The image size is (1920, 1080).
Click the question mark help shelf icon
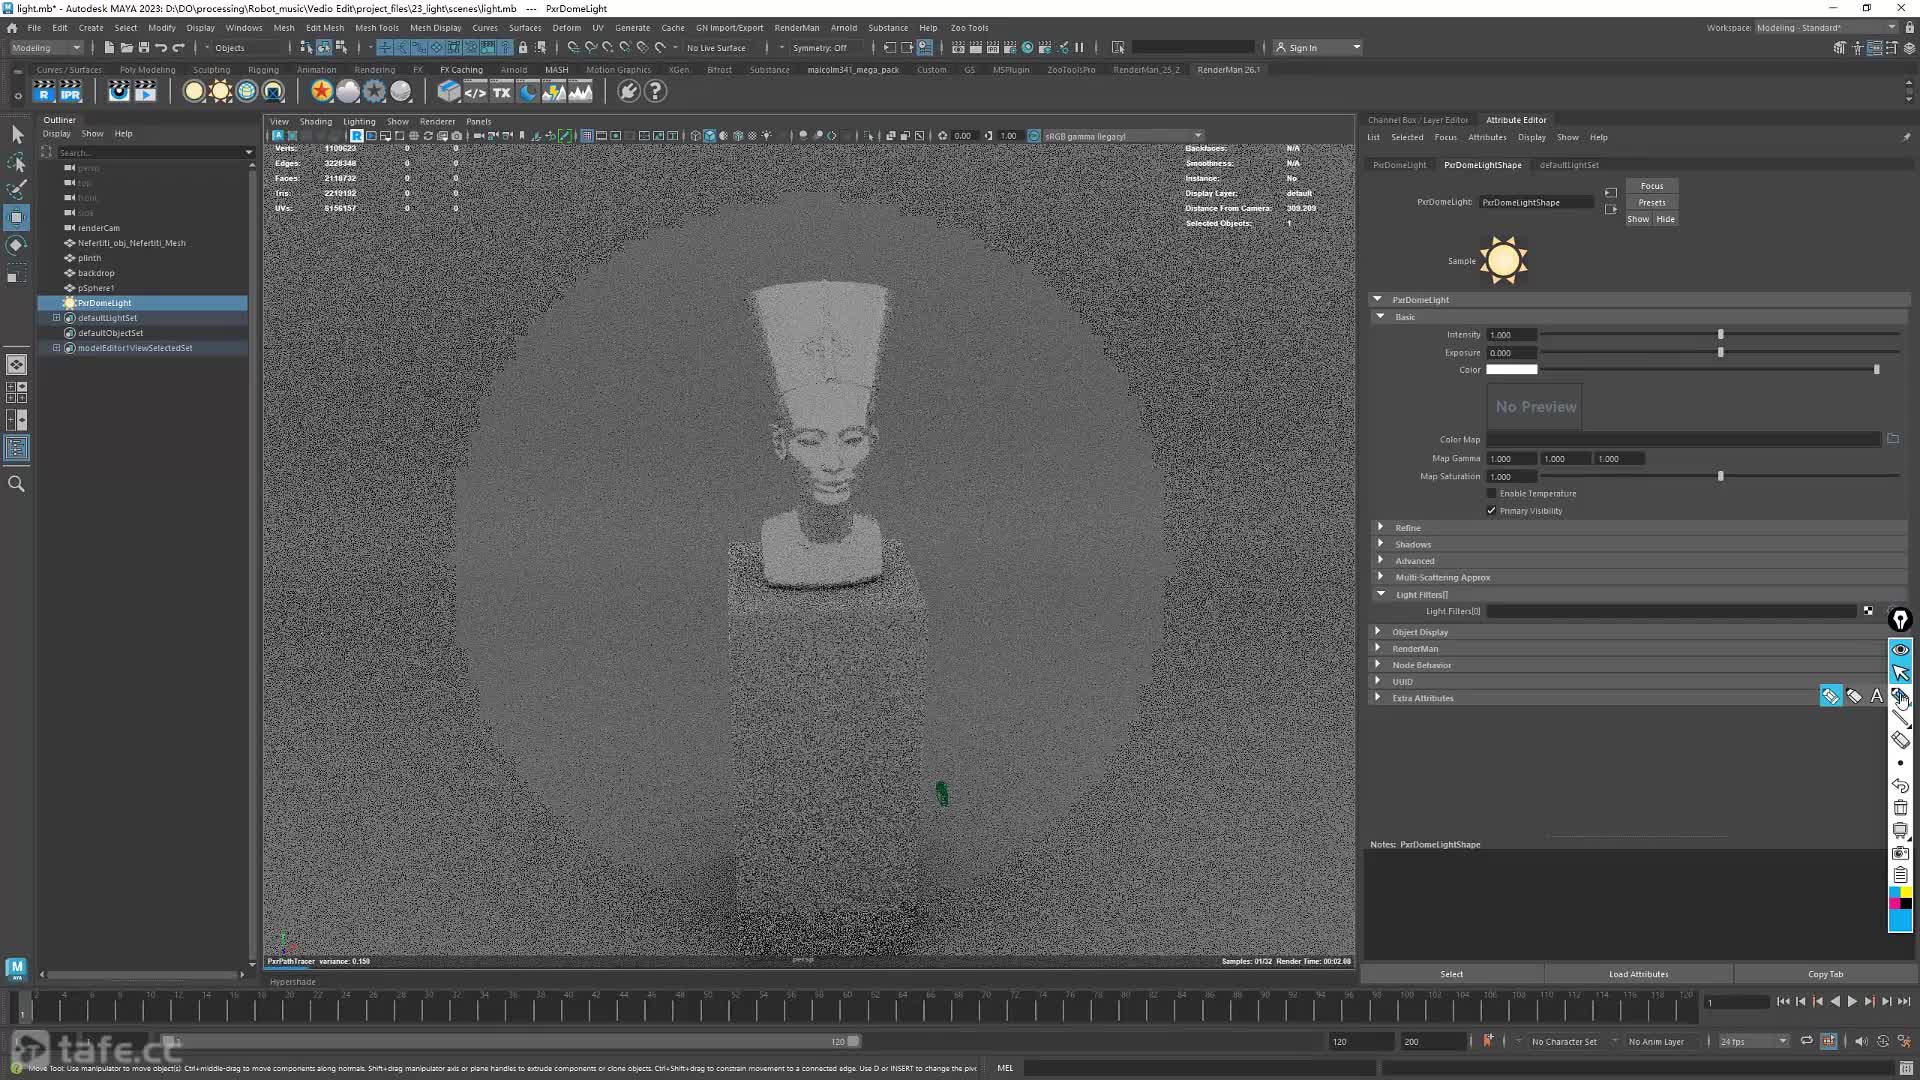point(655,92)
